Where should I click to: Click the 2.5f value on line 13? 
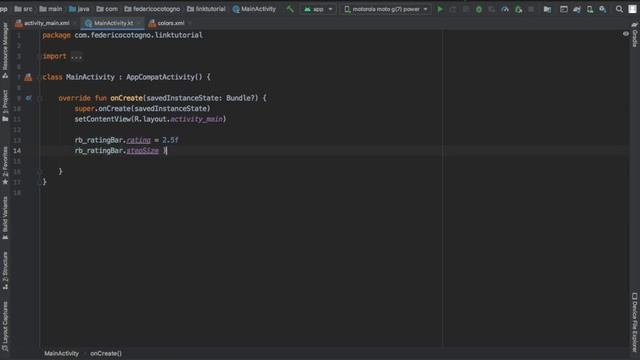[x=171, y=140]
